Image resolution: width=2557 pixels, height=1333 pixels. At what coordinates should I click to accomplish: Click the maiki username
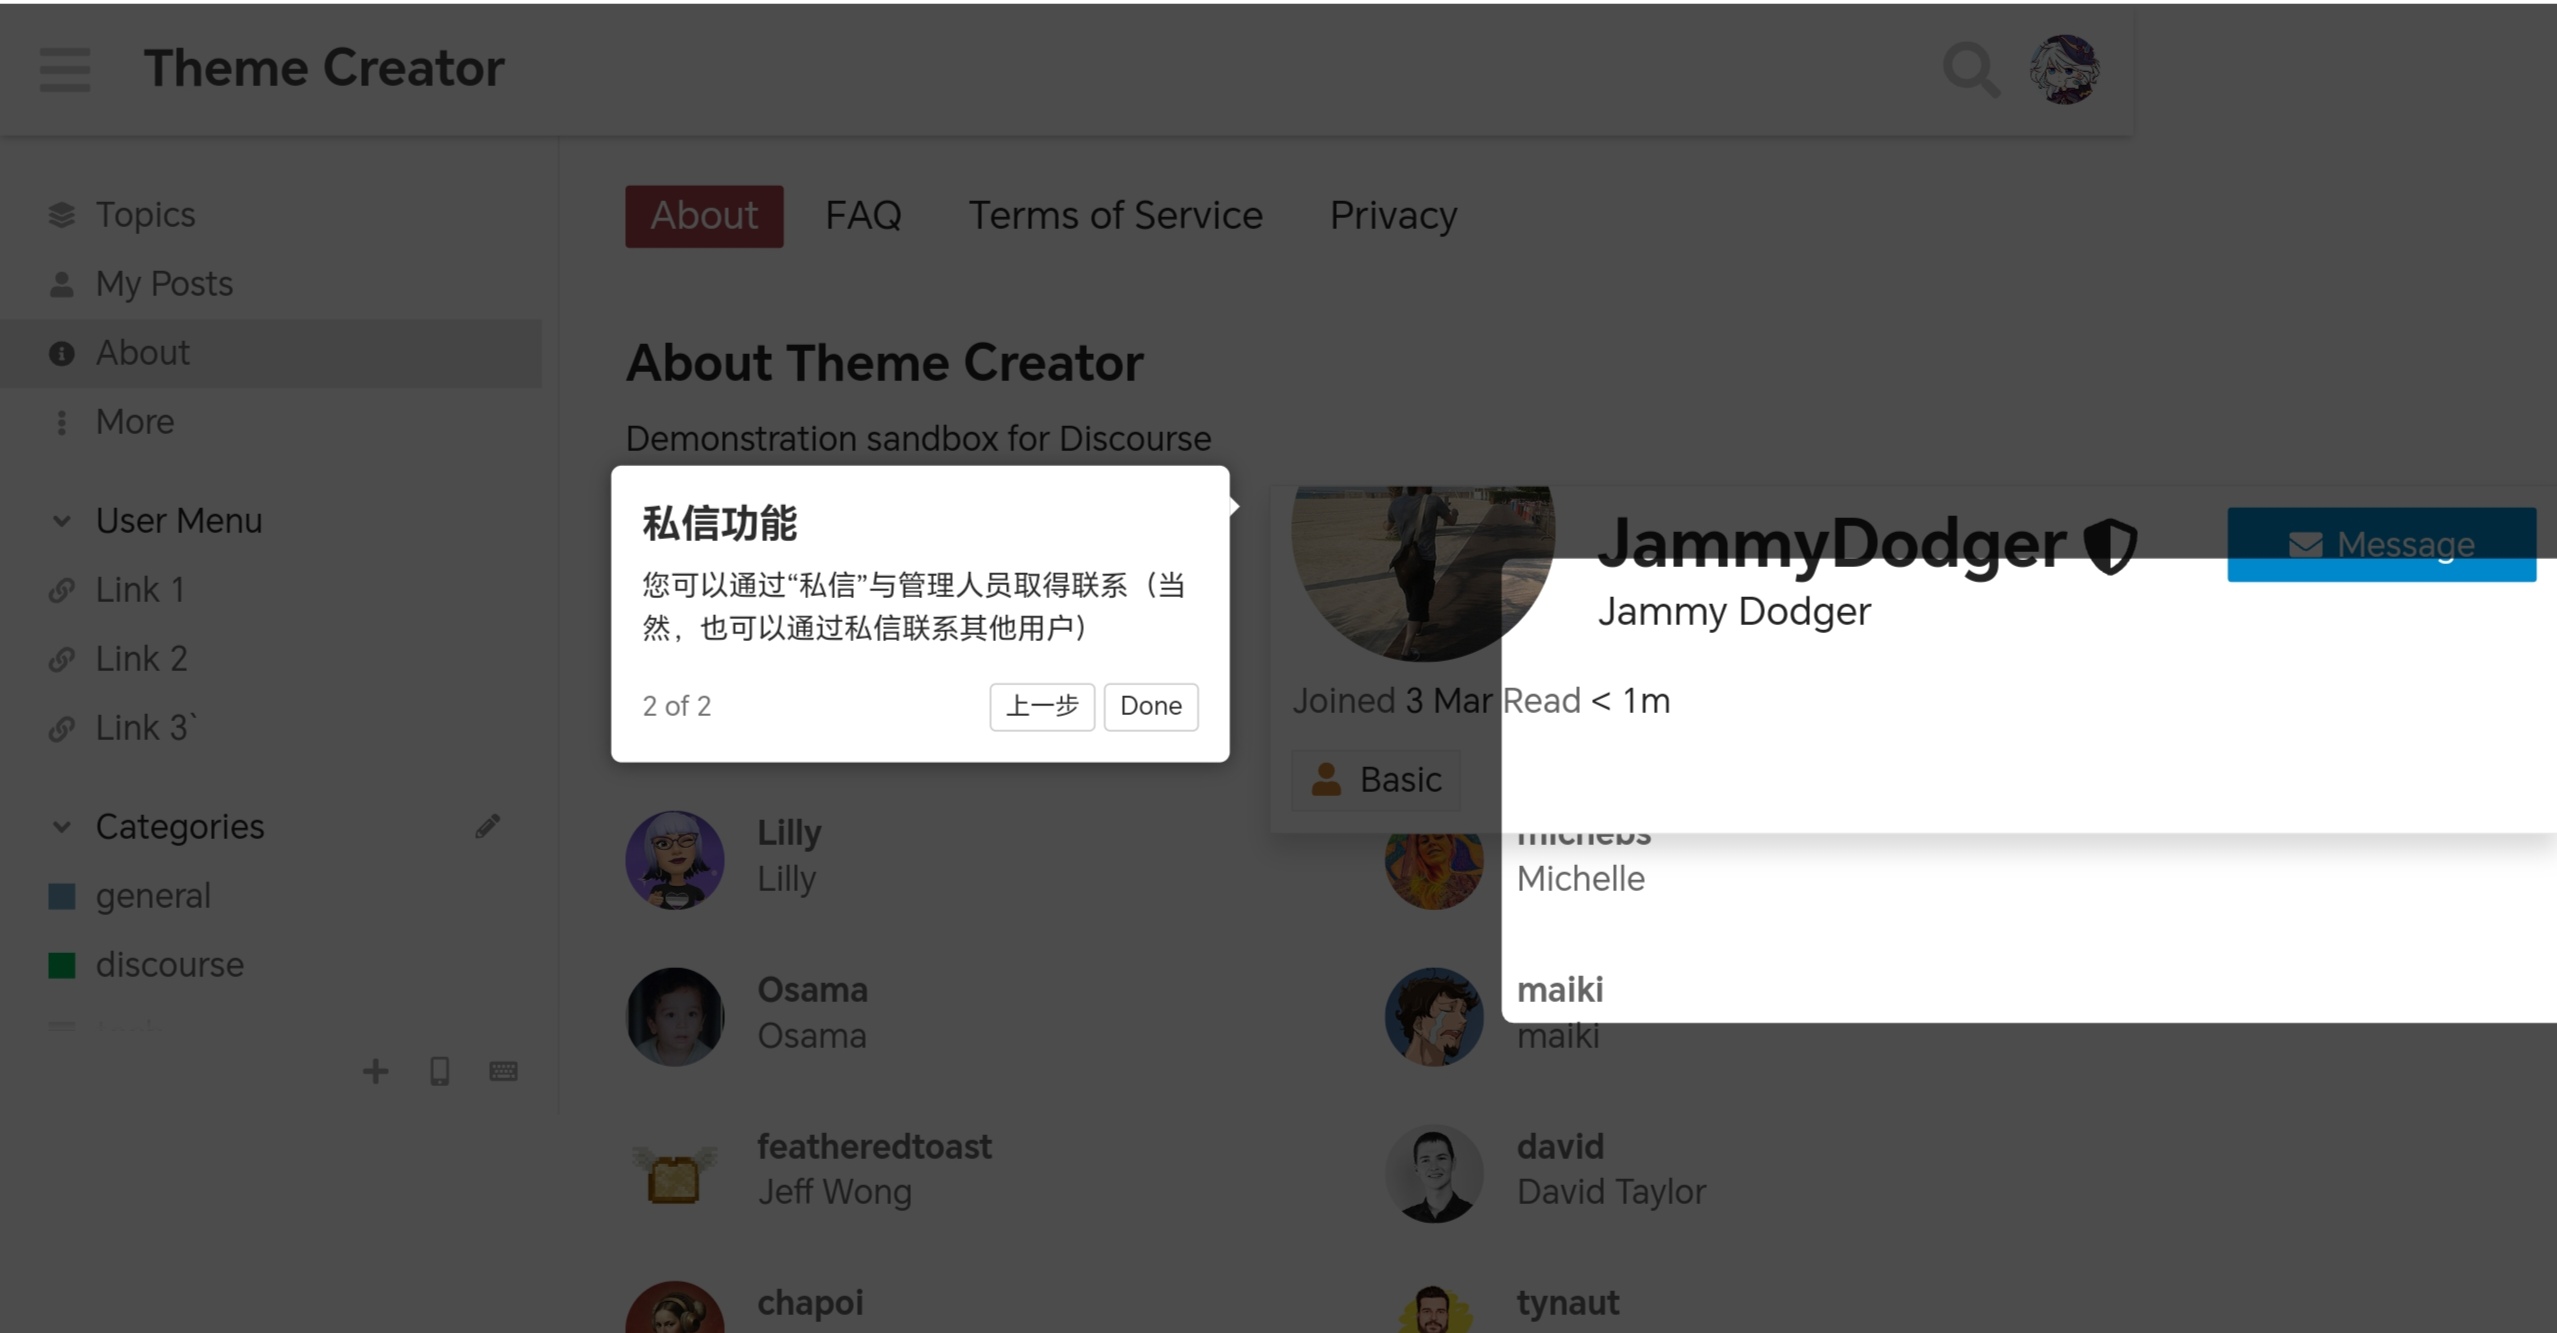[1560, 989]
